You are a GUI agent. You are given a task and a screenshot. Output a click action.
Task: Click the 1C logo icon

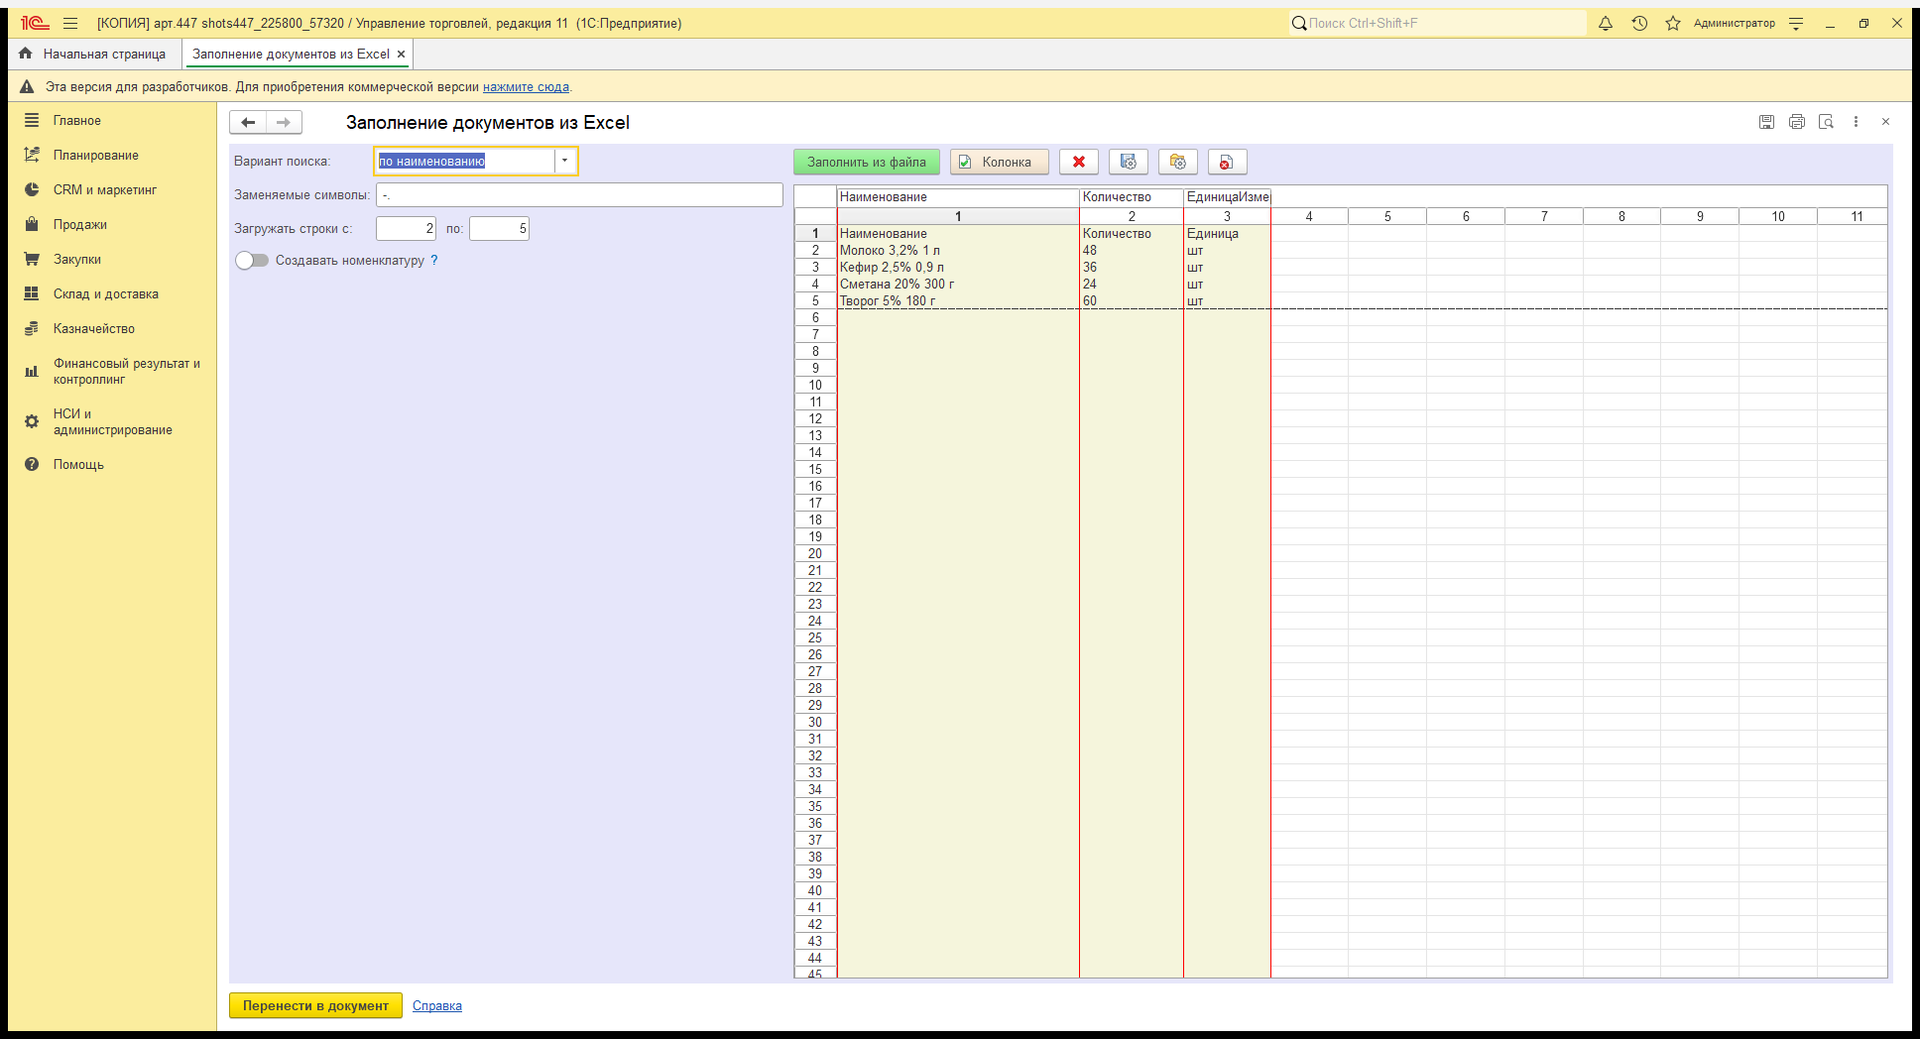(35, 23)
